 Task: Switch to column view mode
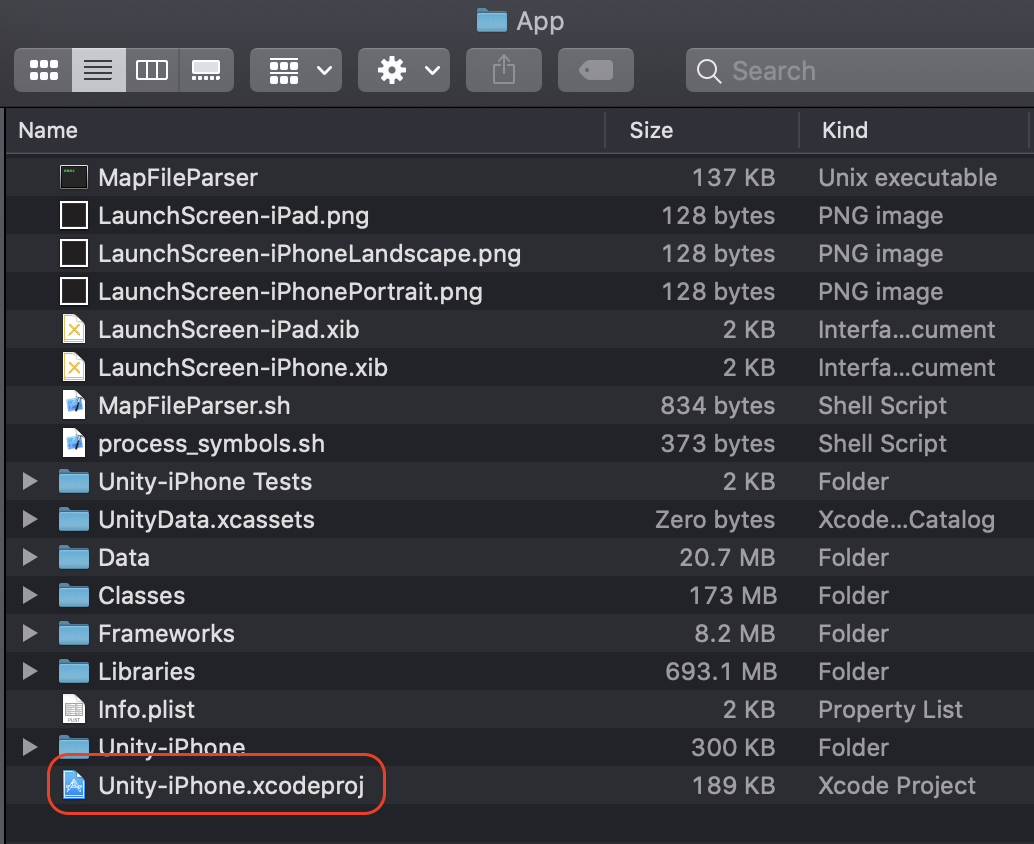tap(152, 70)
